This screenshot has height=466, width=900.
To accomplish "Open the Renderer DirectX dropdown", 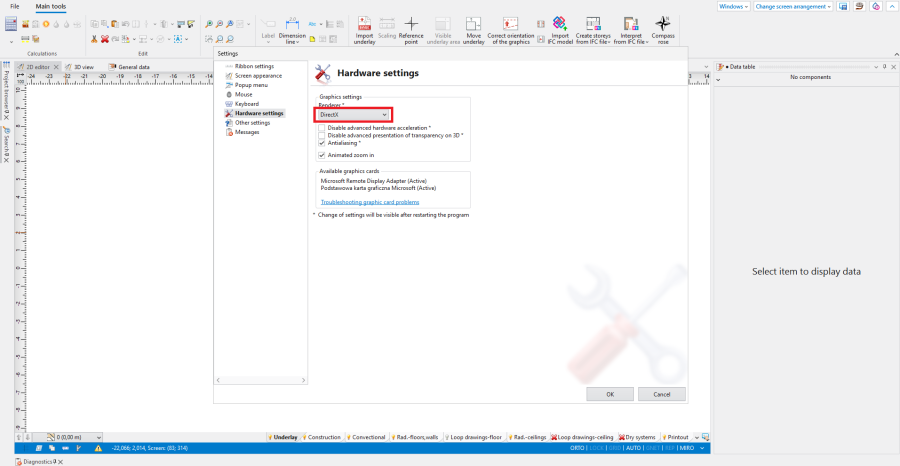I will tap(352, 115).
